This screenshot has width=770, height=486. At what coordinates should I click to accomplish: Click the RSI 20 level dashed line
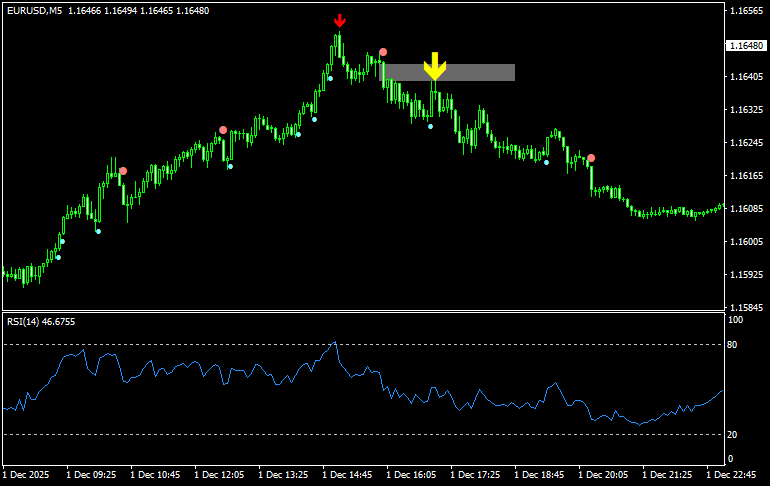(x=400, y=434)
